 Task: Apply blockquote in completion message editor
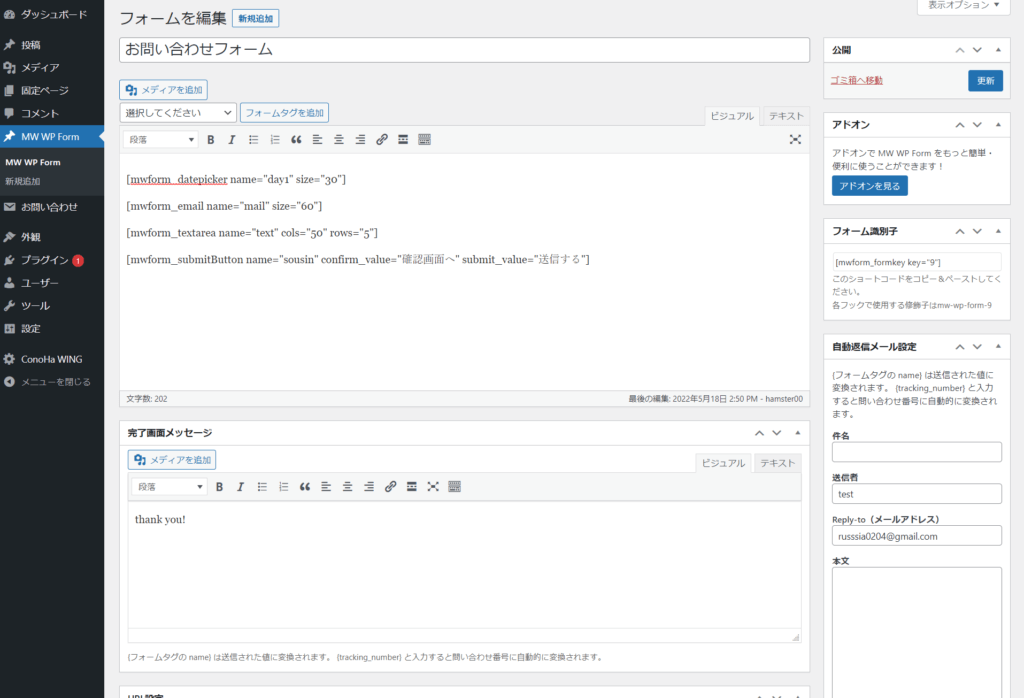[x=305, y=487]
